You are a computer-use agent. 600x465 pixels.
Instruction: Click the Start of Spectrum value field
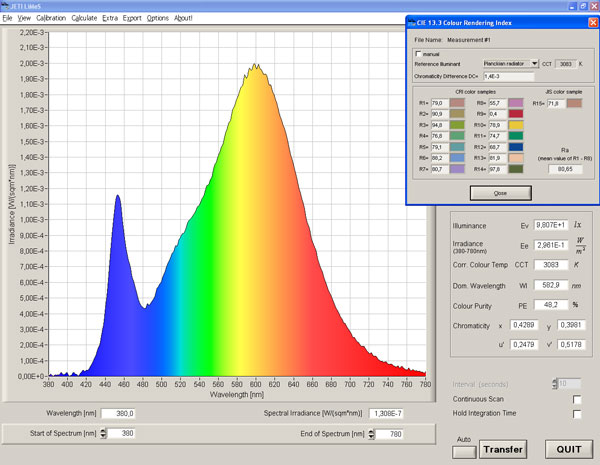click(x=121, y=433)
